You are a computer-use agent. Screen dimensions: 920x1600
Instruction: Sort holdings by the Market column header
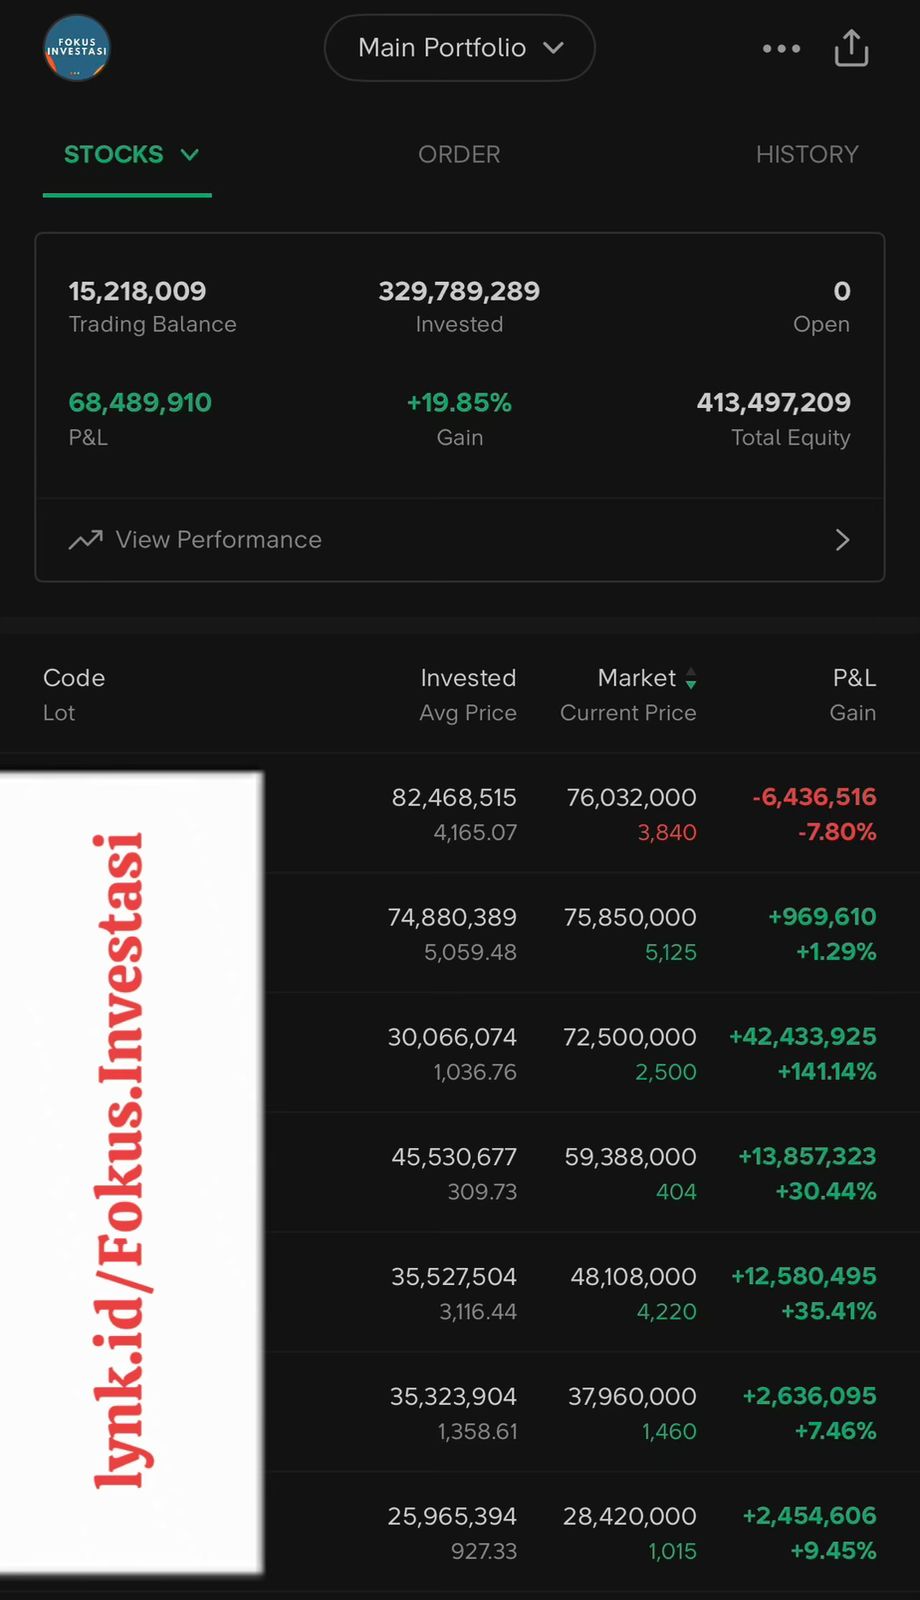[636, 678]
